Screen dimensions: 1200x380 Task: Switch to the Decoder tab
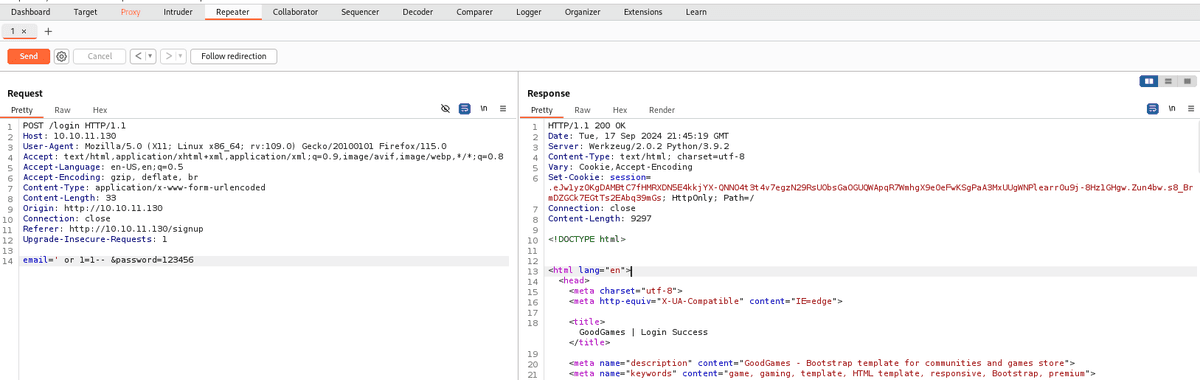click(x=417, y=11)
